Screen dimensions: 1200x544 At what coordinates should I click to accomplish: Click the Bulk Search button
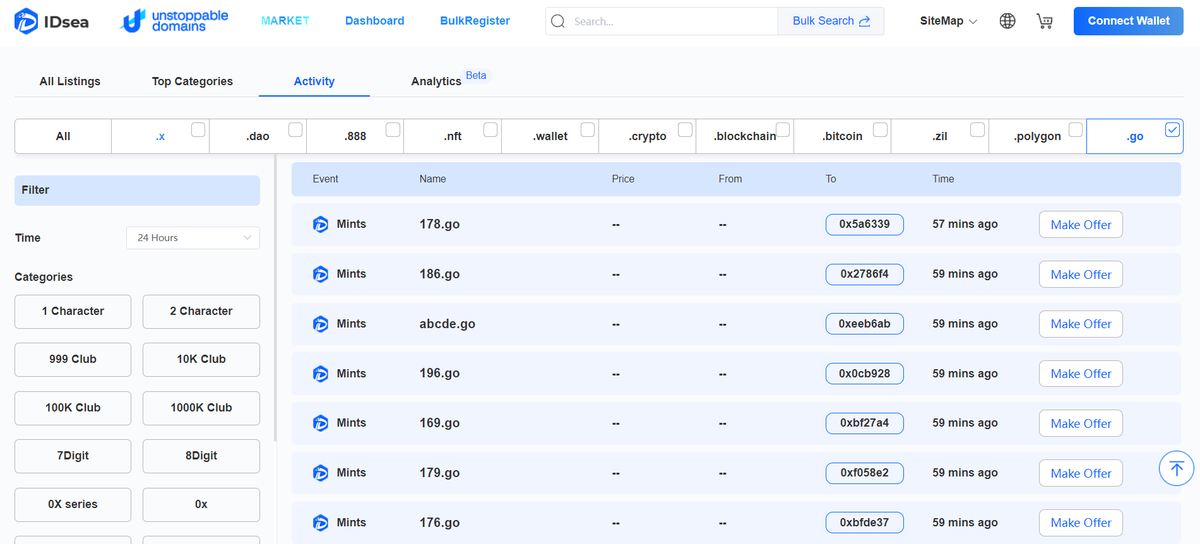[x=831, y=21]
